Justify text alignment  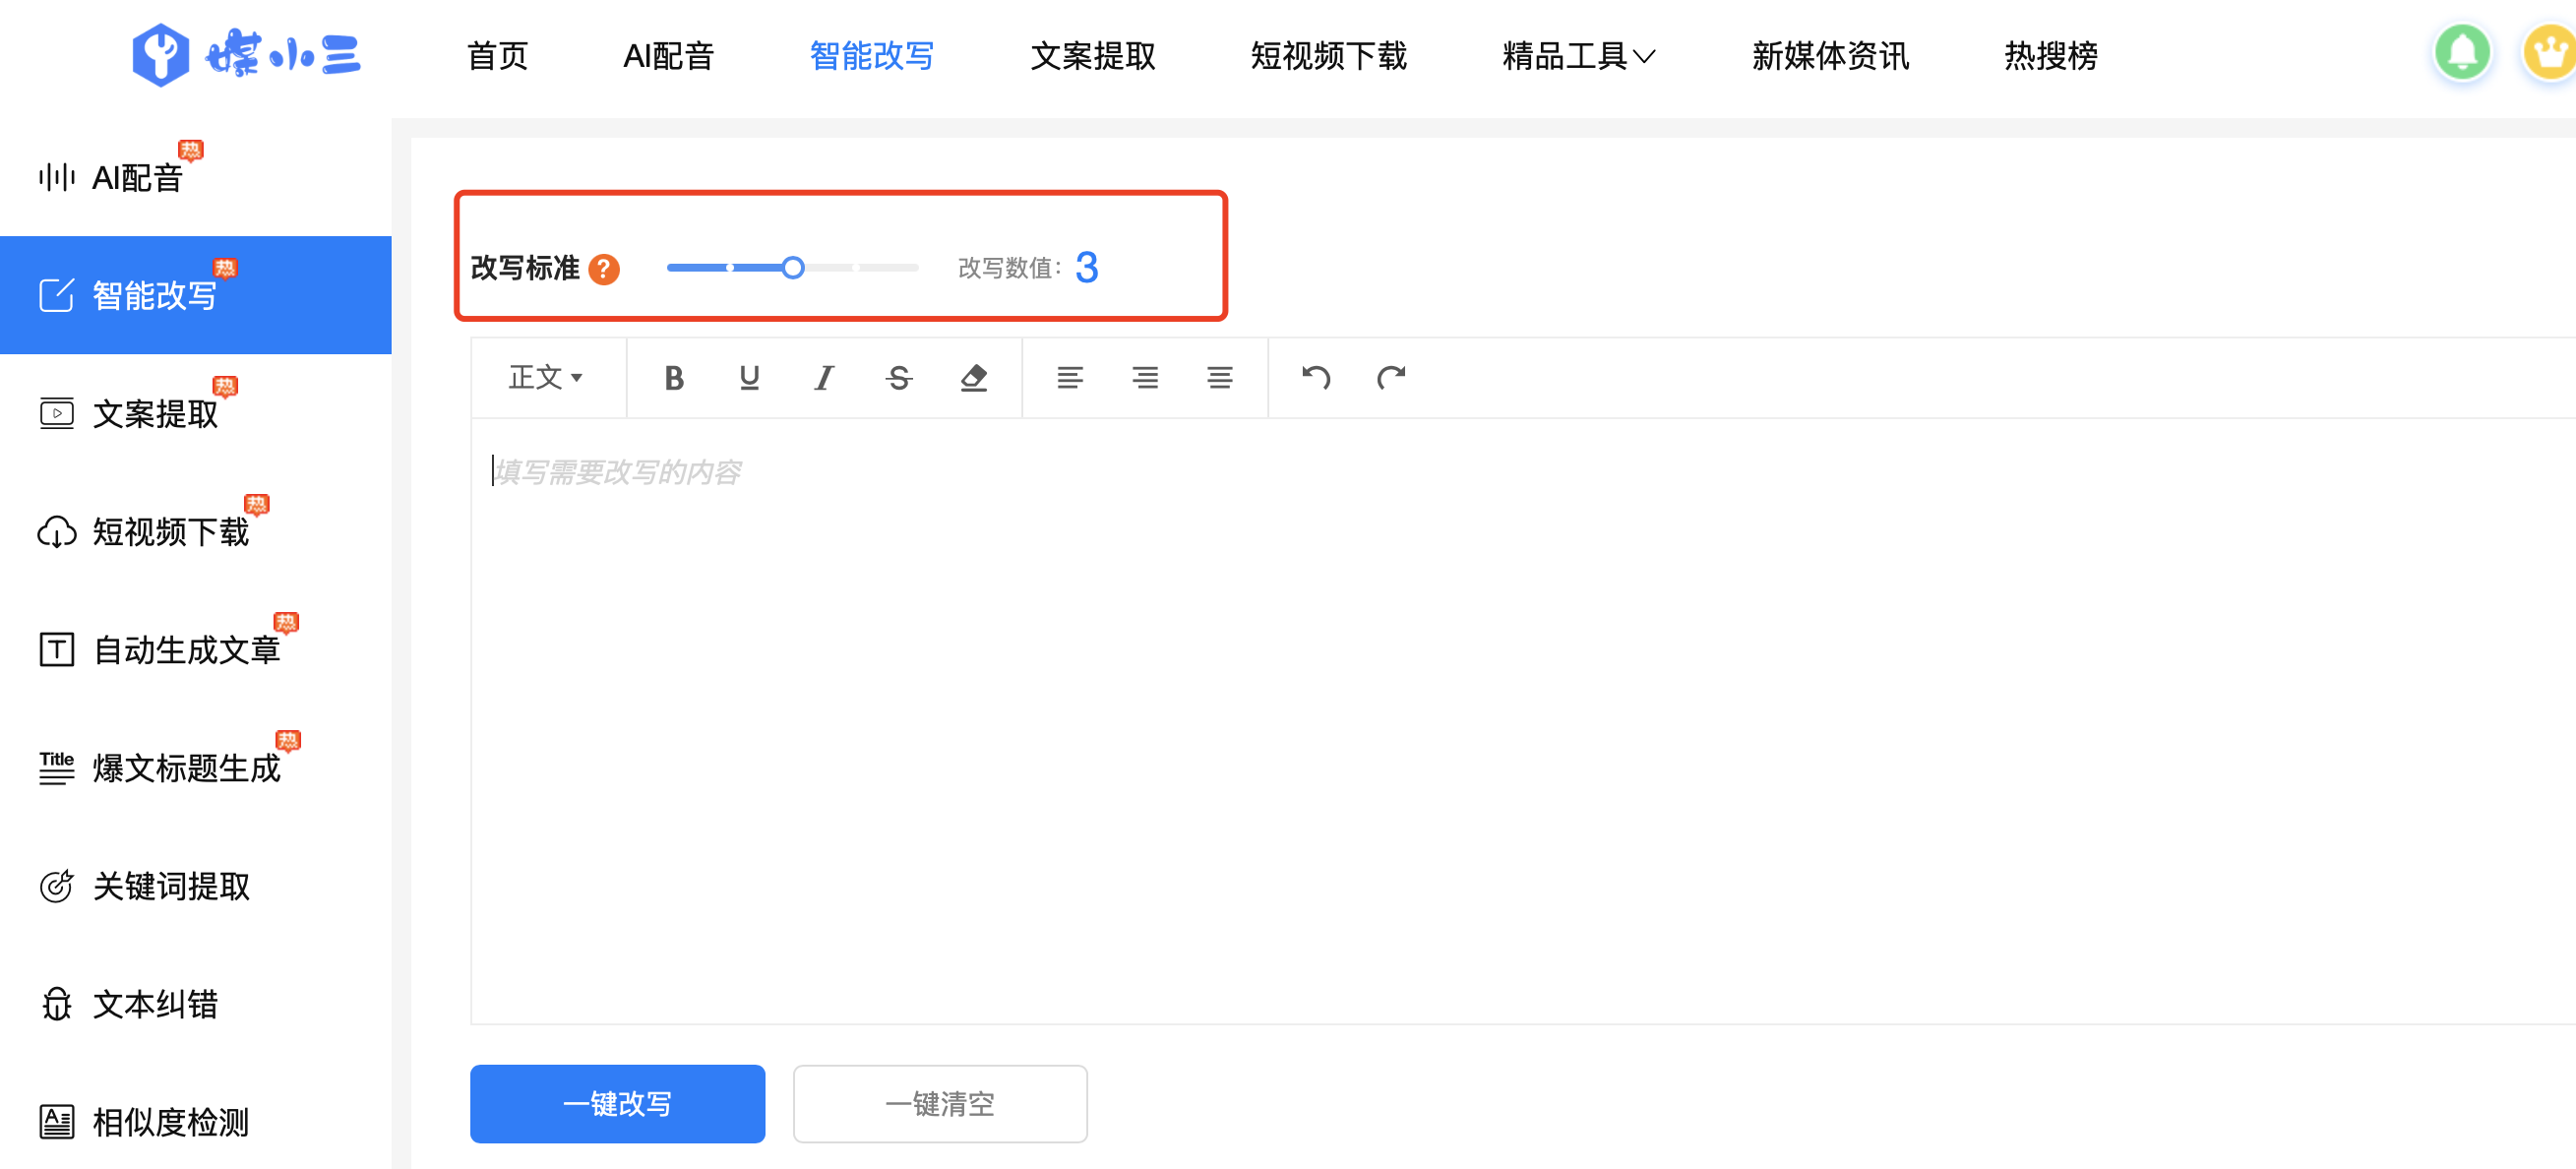pos(1219,377)
